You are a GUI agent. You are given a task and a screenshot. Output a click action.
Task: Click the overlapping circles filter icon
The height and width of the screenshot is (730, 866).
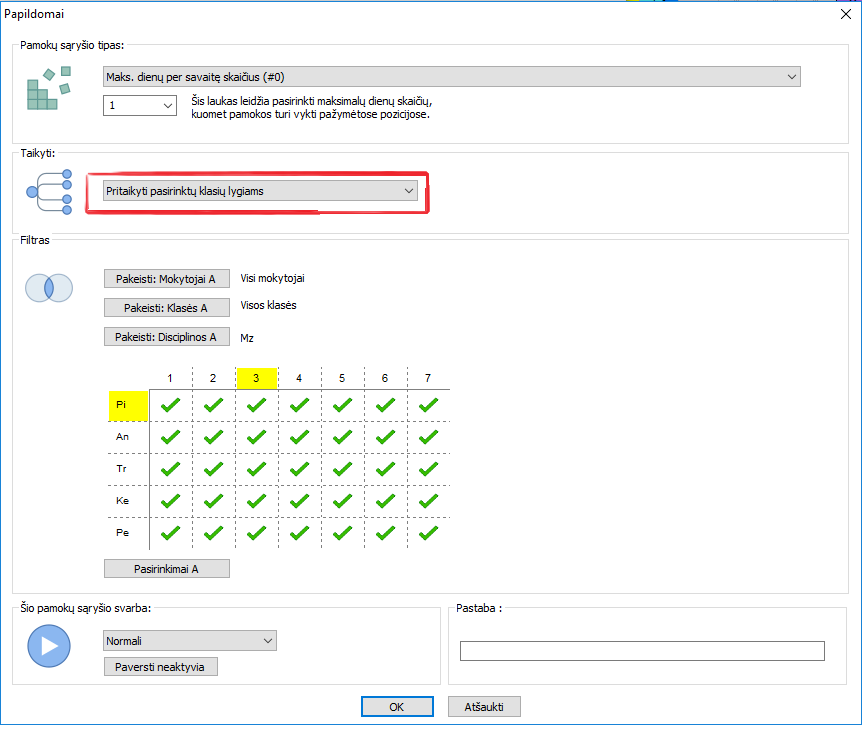[x=49, y=288]
